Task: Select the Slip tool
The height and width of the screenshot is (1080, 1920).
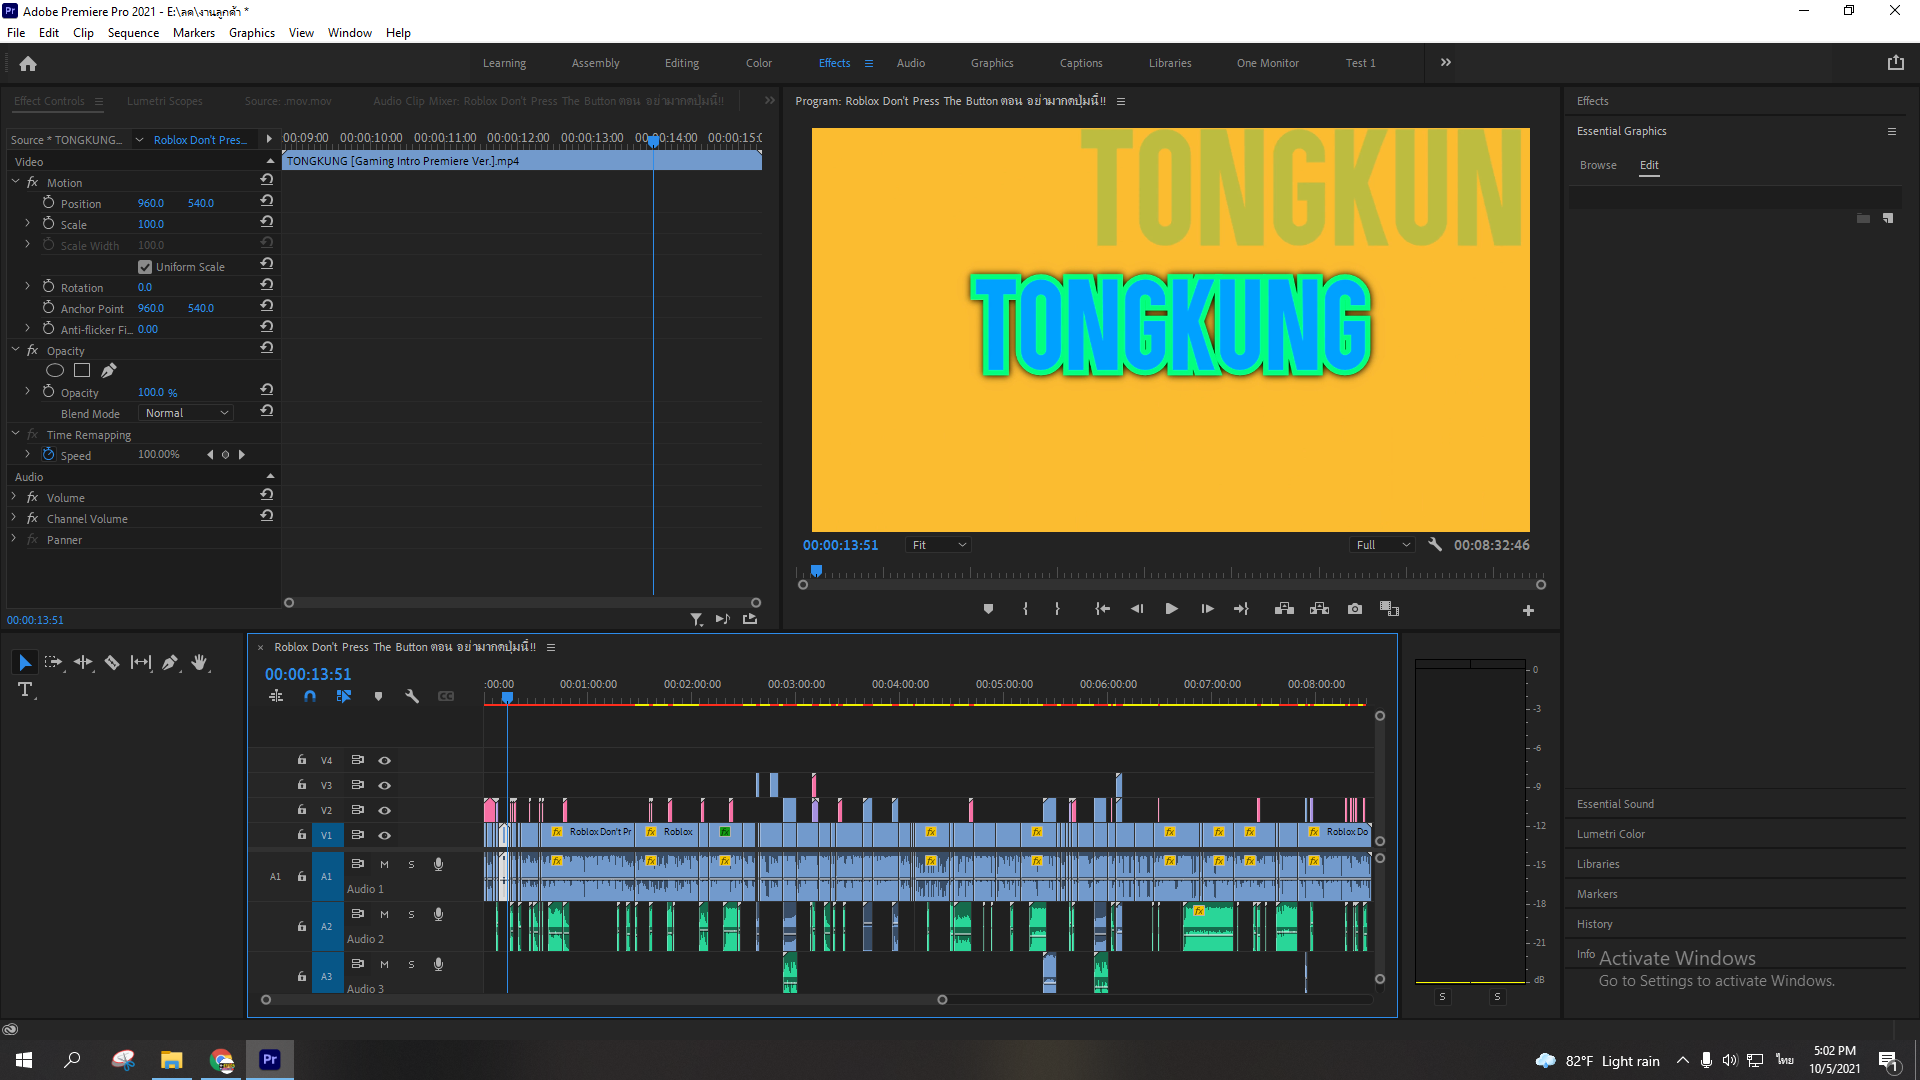Action: point(141,662)
